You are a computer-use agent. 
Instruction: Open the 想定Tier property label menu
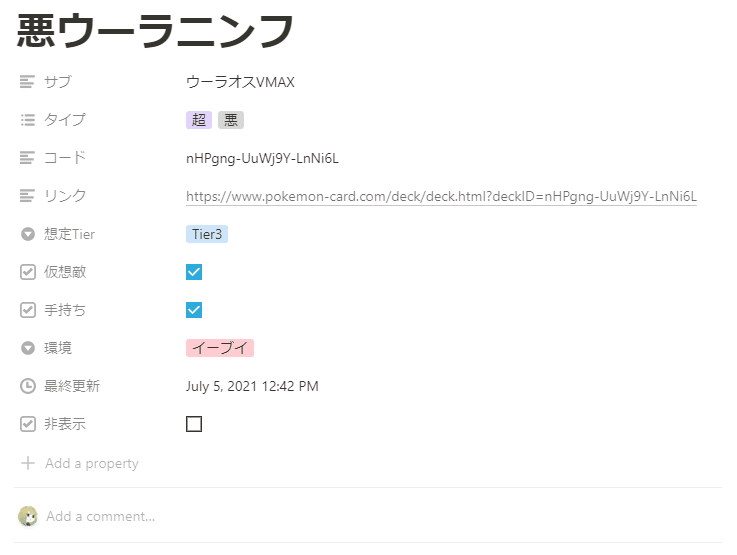click(70, 234)
